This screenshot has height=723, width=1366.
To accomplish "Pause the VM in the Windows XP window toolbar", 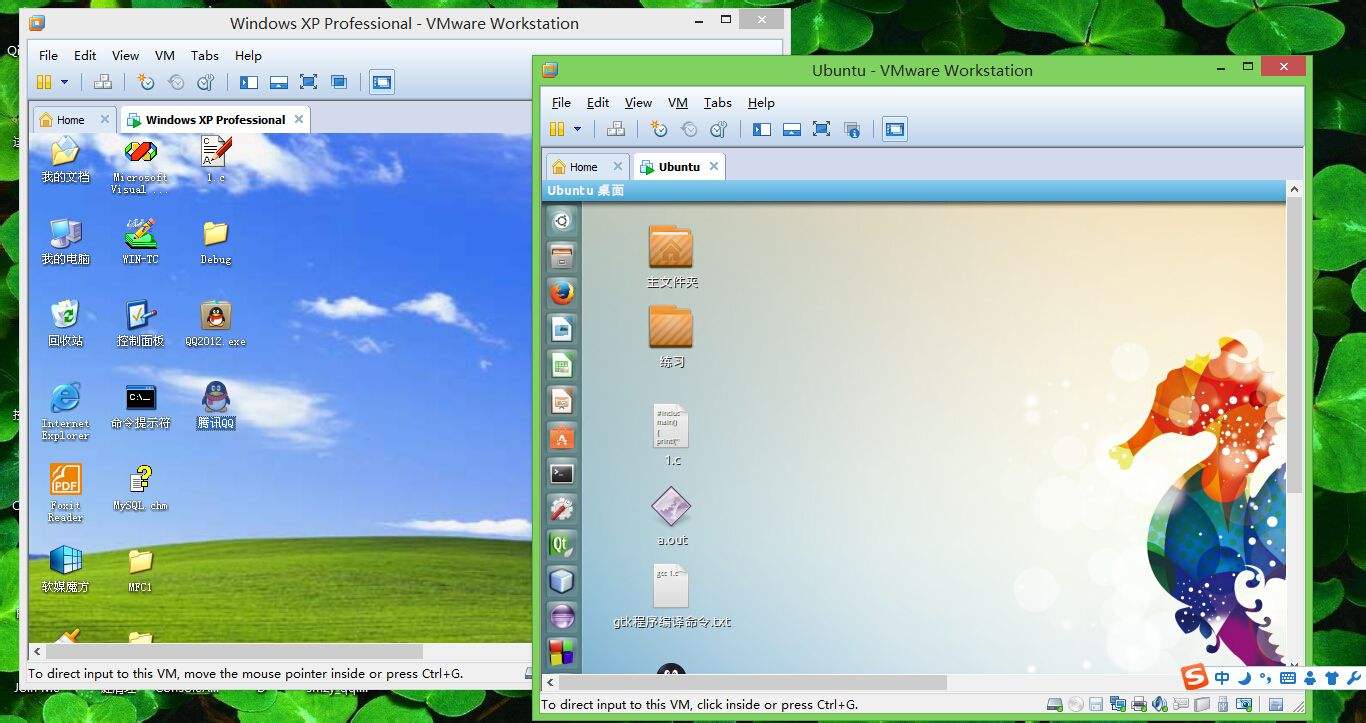I will pyautogui.click(x=44, y=82).
